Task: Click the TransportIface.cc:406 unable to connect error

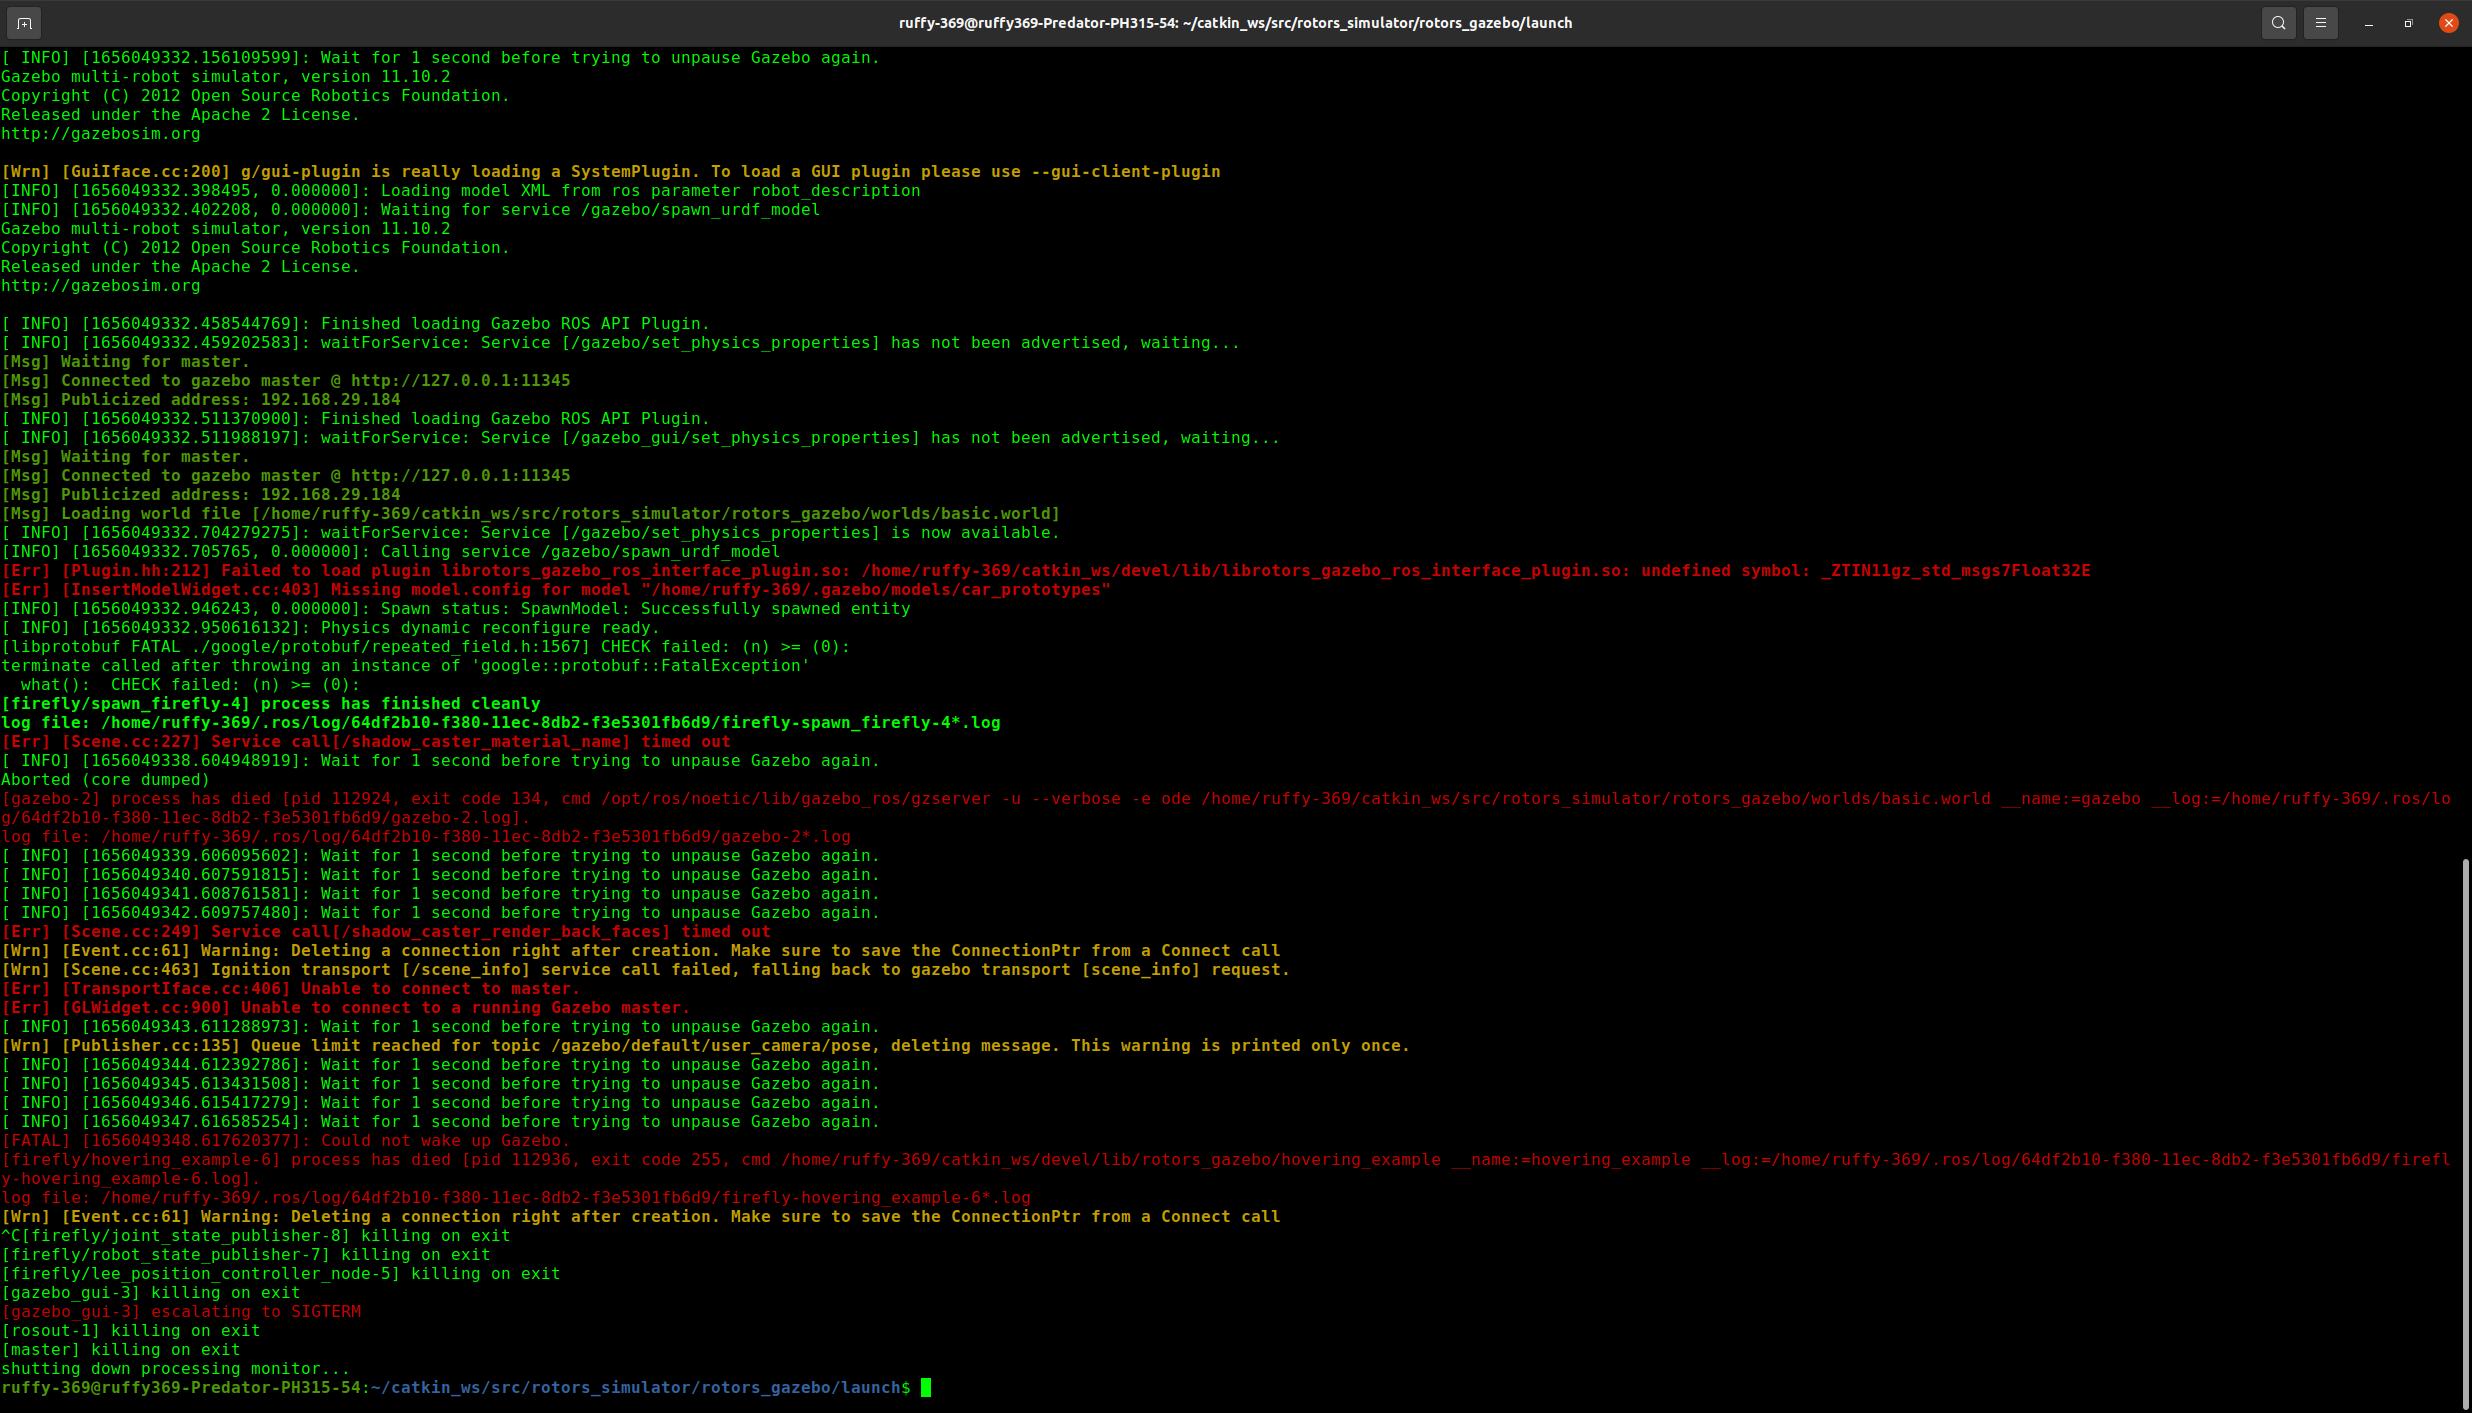Action: 290,989
